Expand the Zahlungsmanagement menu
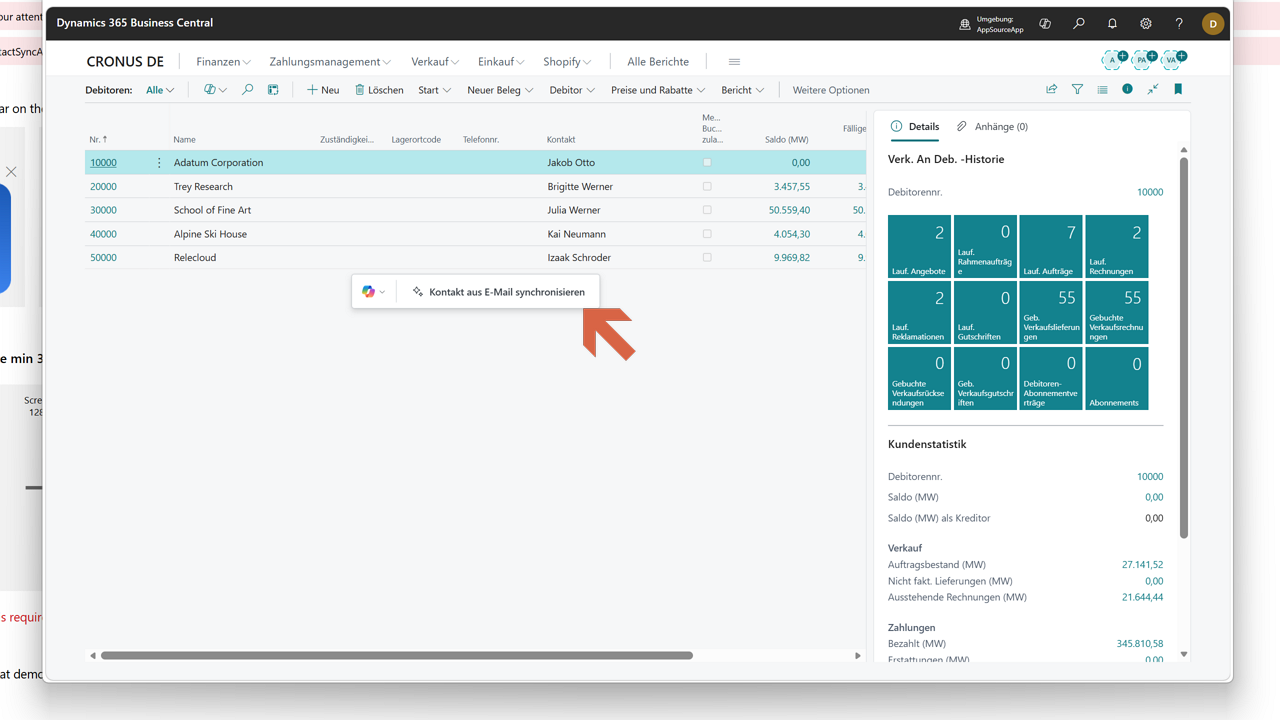1280x720 pixels. coord(330,62)
